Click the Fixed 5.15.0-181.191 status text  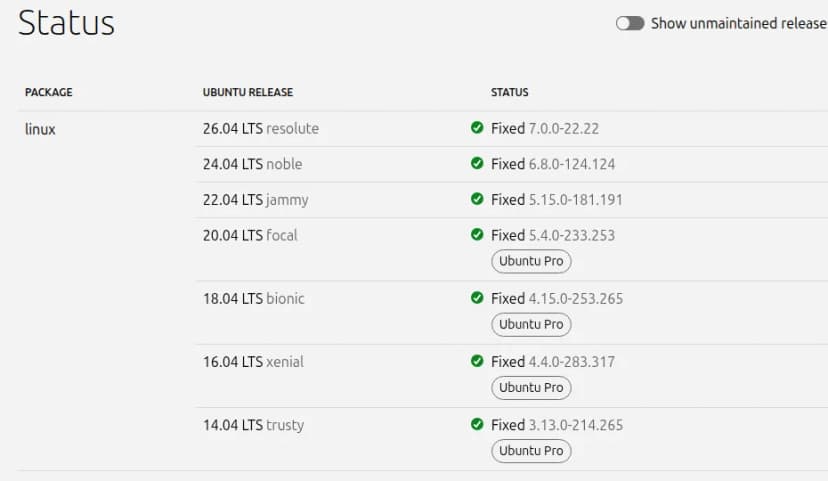557,200
